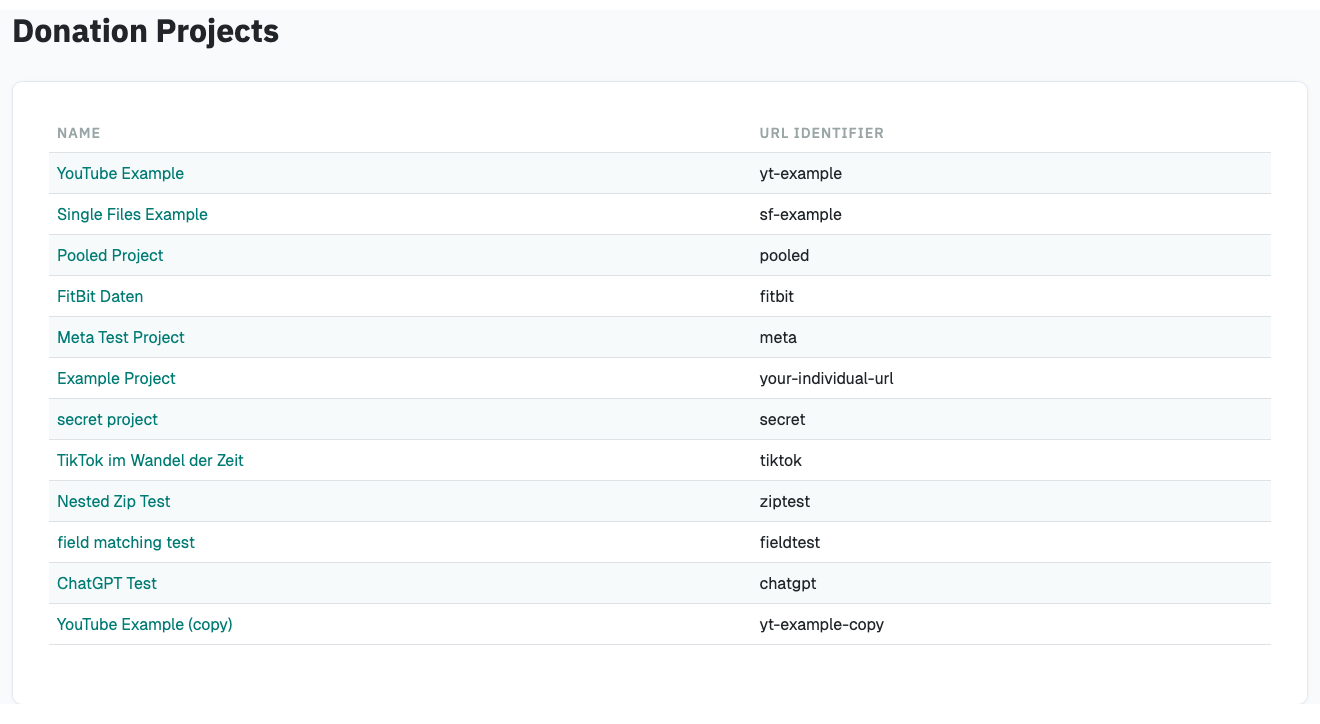The width and height of the screenshot is (1320, 724).
Task: Open the YouTube Example project
Action: [120, 173]
